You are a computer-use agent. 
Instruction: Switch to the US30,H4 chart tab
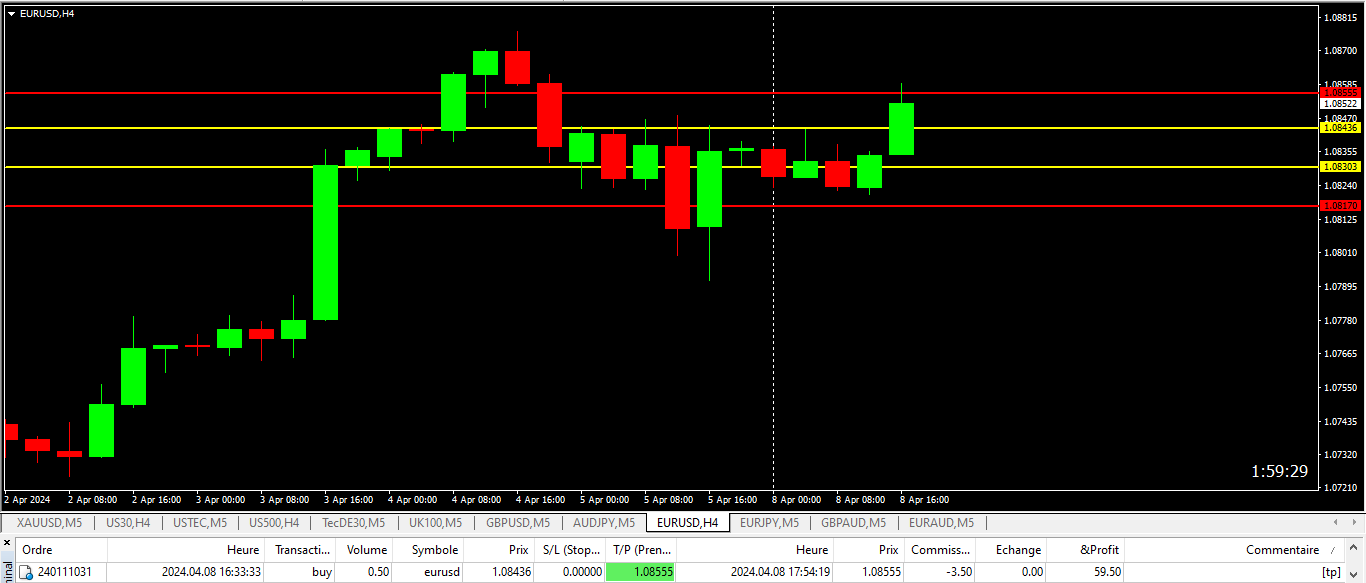(x=128, y=523)
